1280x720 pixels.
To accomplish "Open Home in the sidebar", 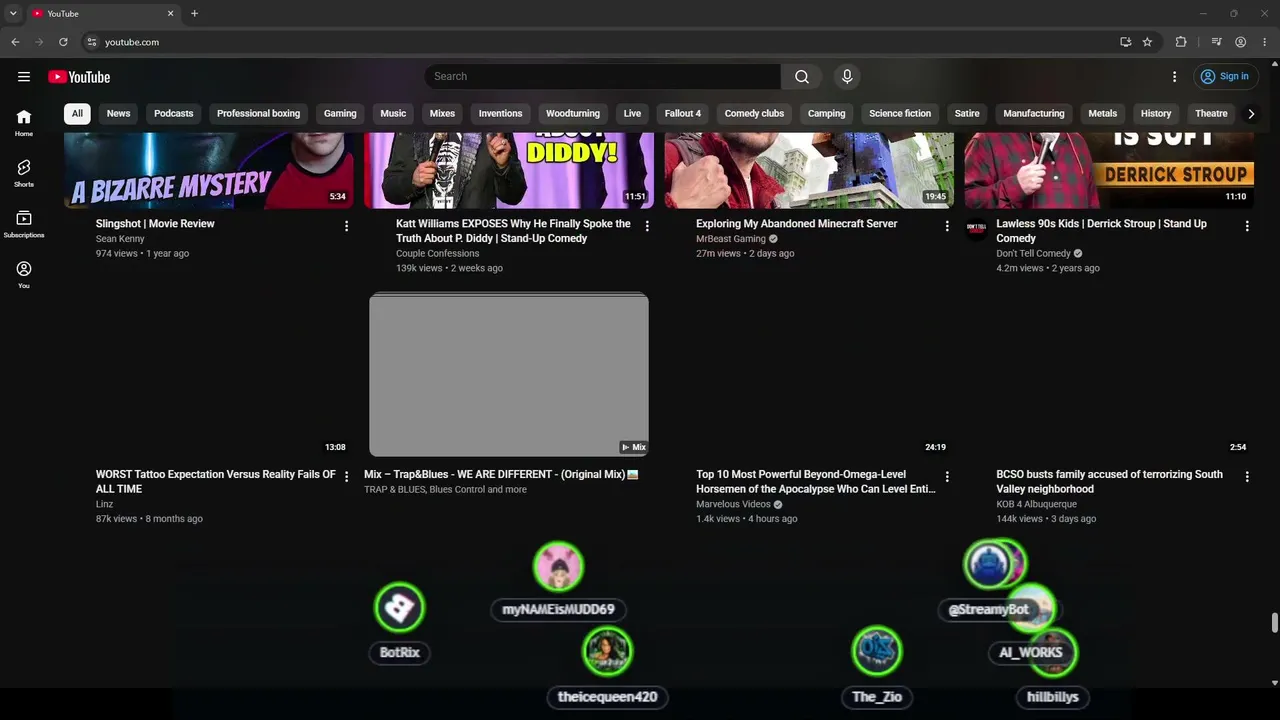I will coord(24,123).
